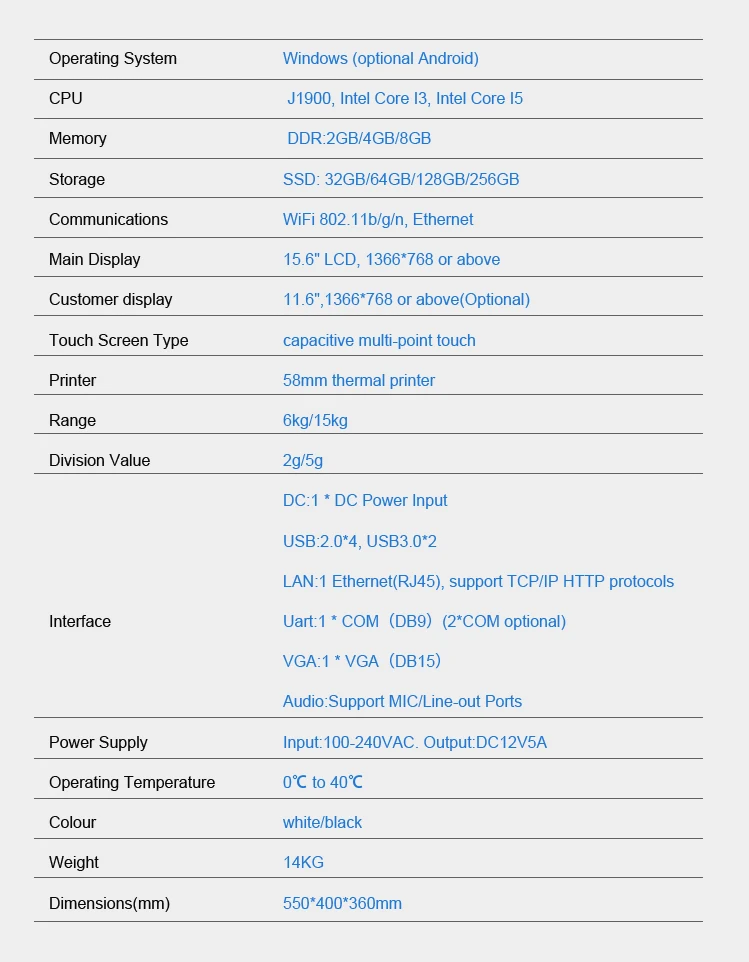
Task: Click the "USB:2.0*4, USB3.0*2" line
Action: click(x=359, y=542)
